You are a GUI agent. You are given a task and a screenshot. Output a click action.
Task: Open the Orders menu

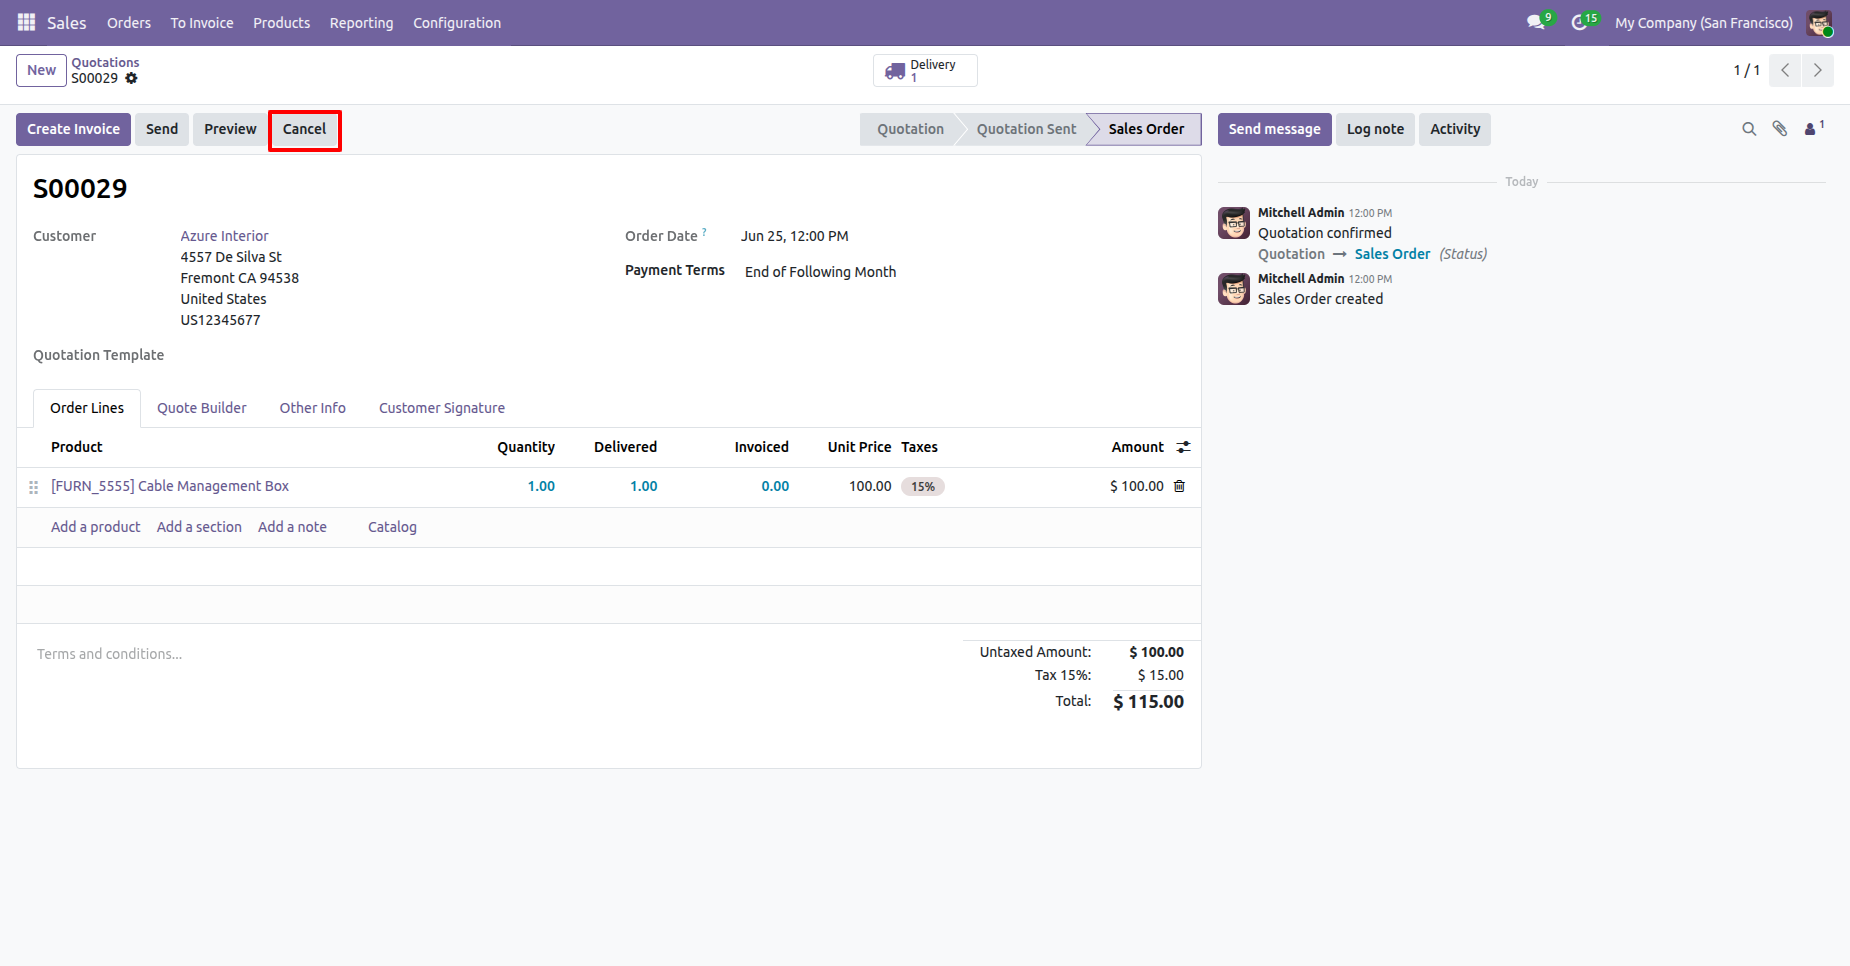pyautogui.click(x=129, y=22)
